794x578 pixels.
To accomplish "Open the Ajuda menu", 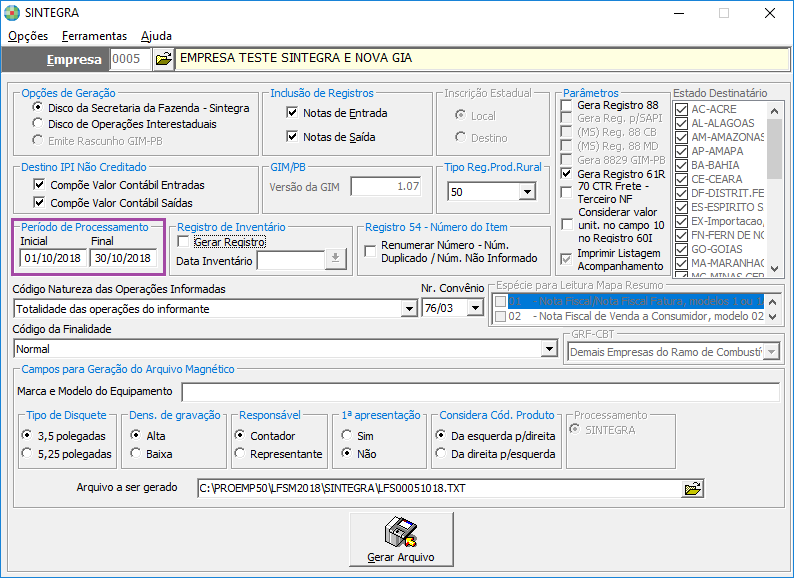I will click(x=156, y=36).
